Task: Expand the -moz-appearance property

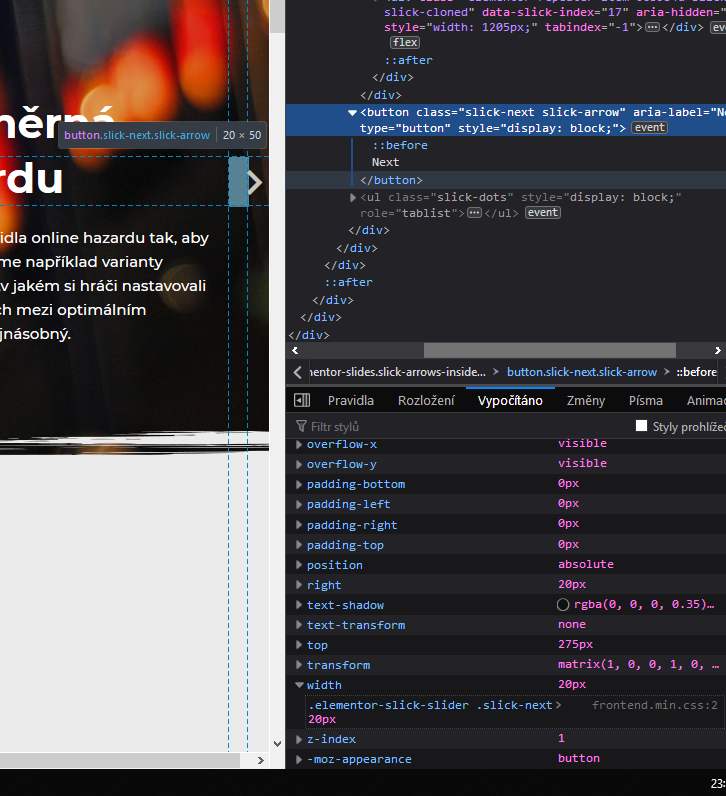Action: point(299,759)
